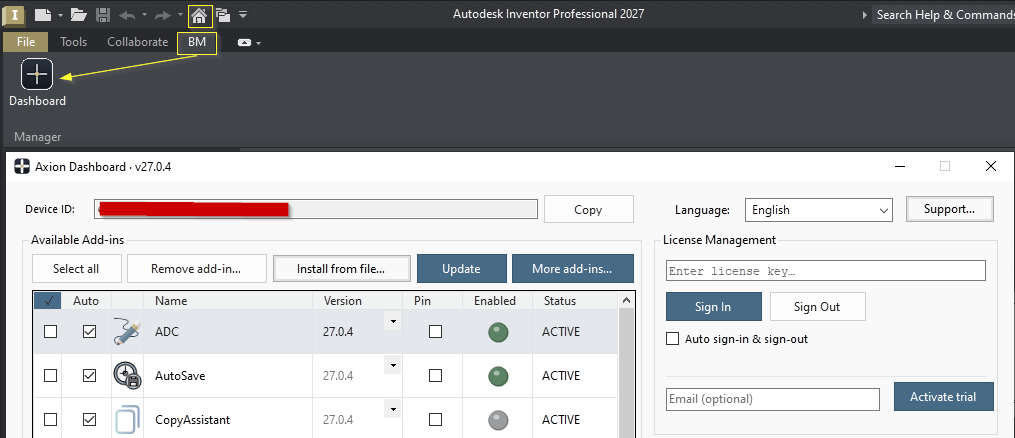
Task: Sort by the Name column header
Action: tap(171, 301)
